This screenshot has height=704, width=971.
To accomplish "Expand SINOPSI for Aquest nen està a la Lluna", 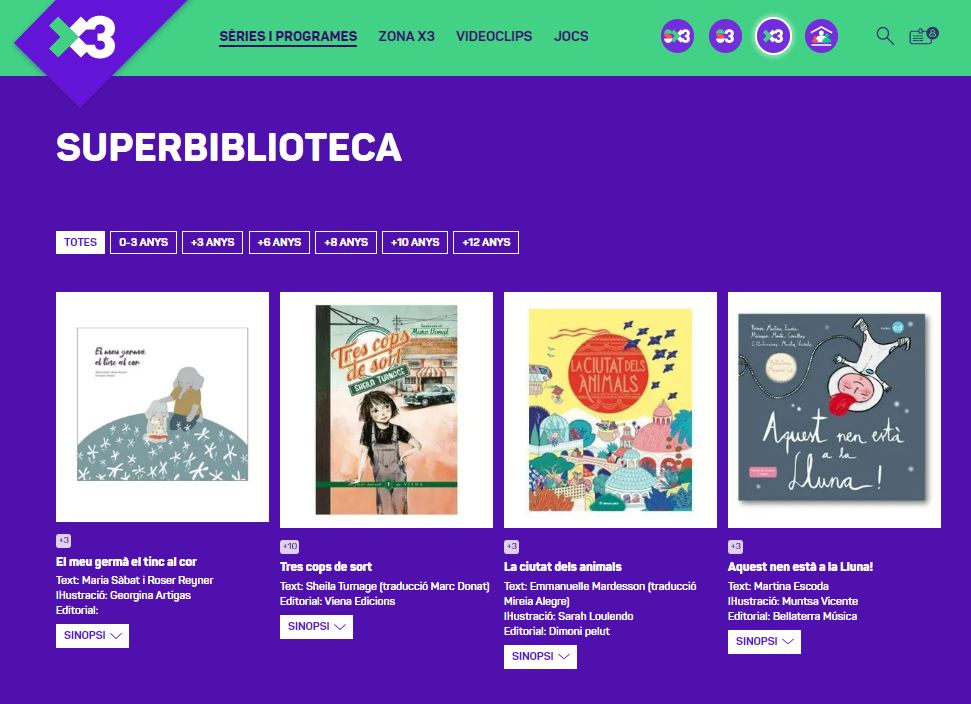I will pos(764,641).
